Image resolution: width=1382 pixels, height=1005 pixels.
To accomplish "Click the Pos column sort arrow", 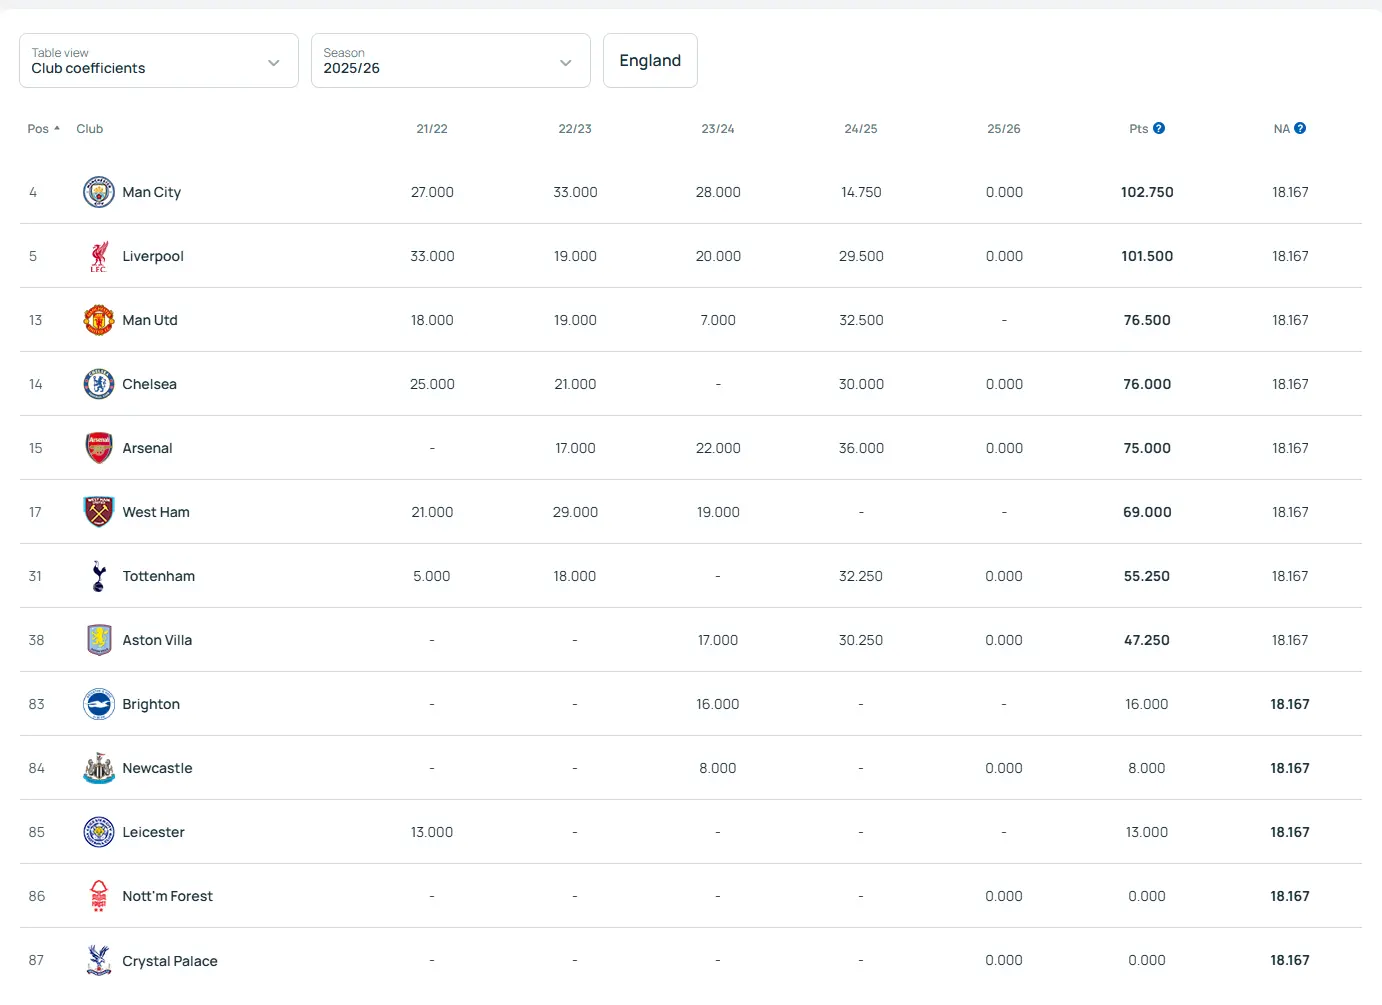I will [x=57, y=128].
